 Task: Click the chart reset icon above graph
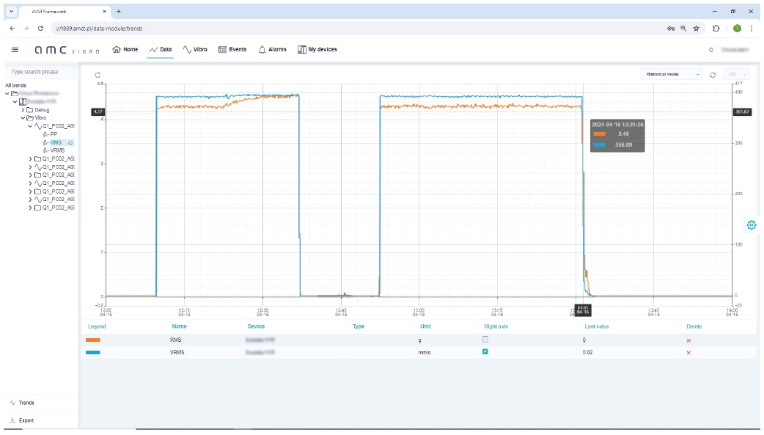pos(97,75)
